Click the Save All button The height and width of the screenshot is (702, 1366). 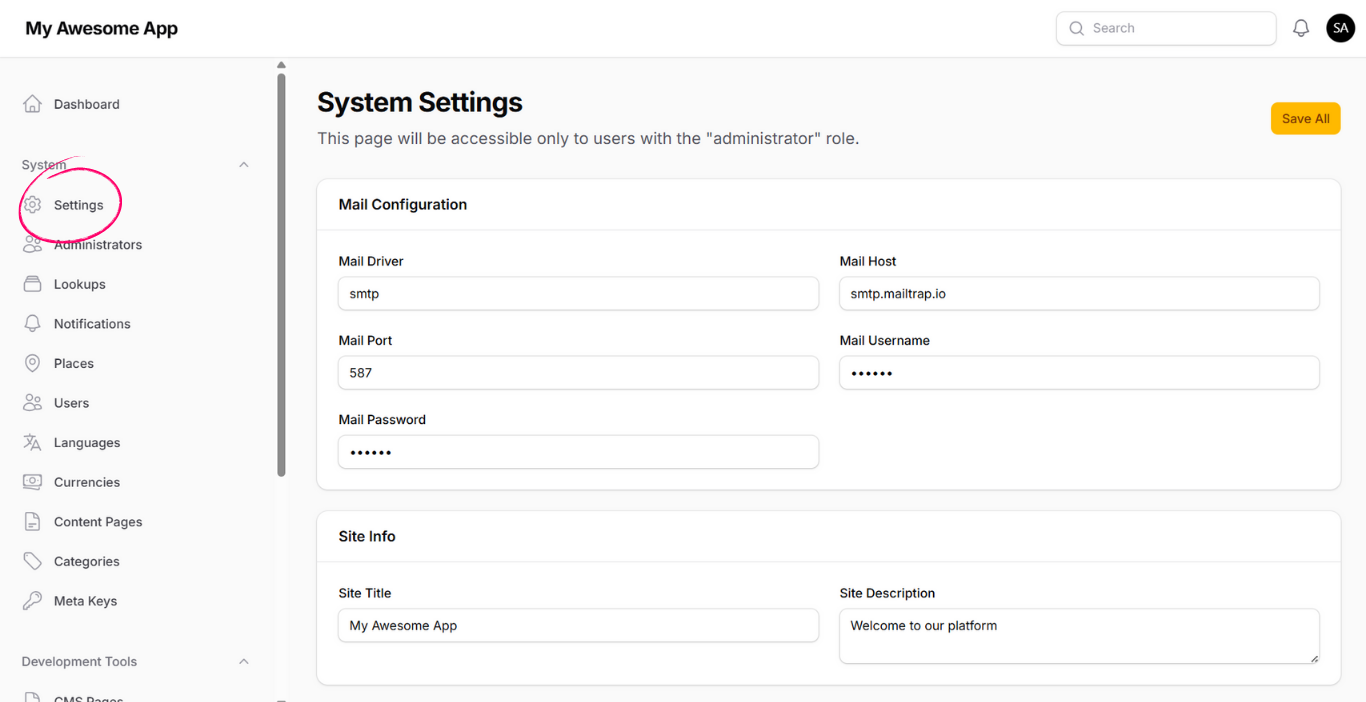click(1305, 118)
